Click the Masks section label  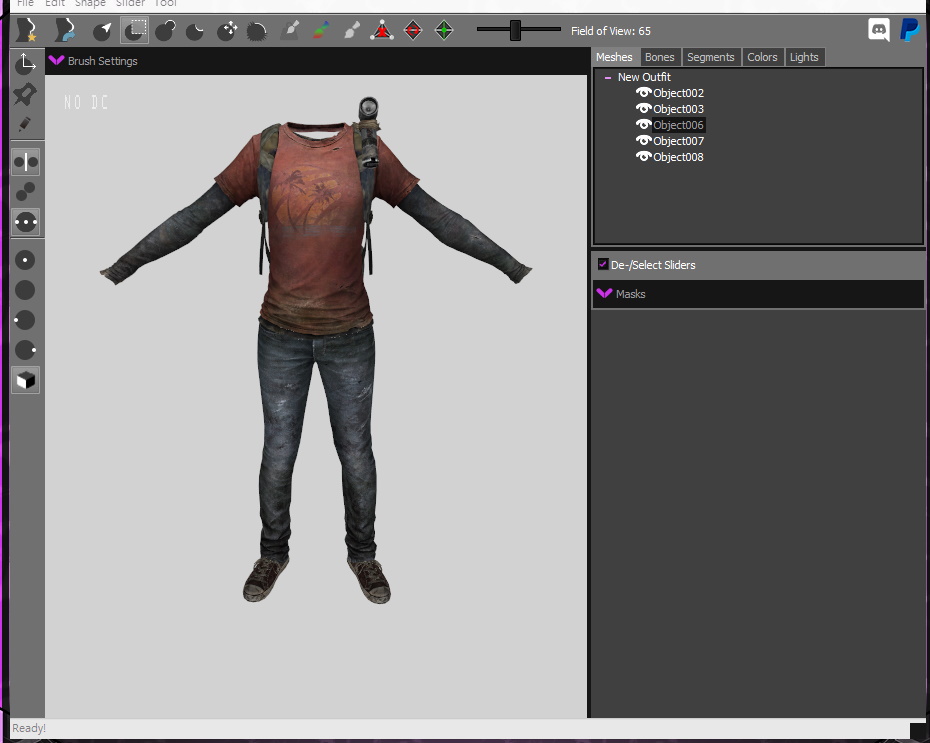pyautogui.click(x=630, y=294)
